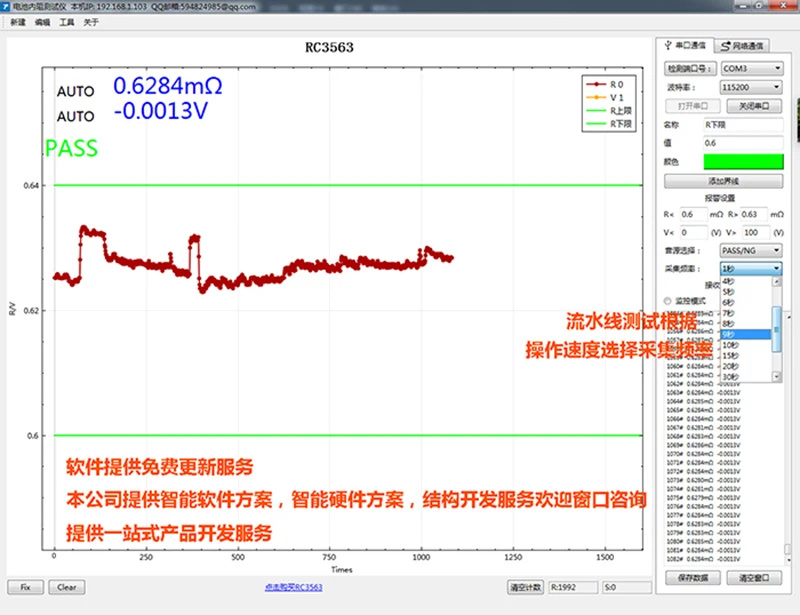Open the 新建 menu
Screen dimensions: 800x615
coord(18,22)
